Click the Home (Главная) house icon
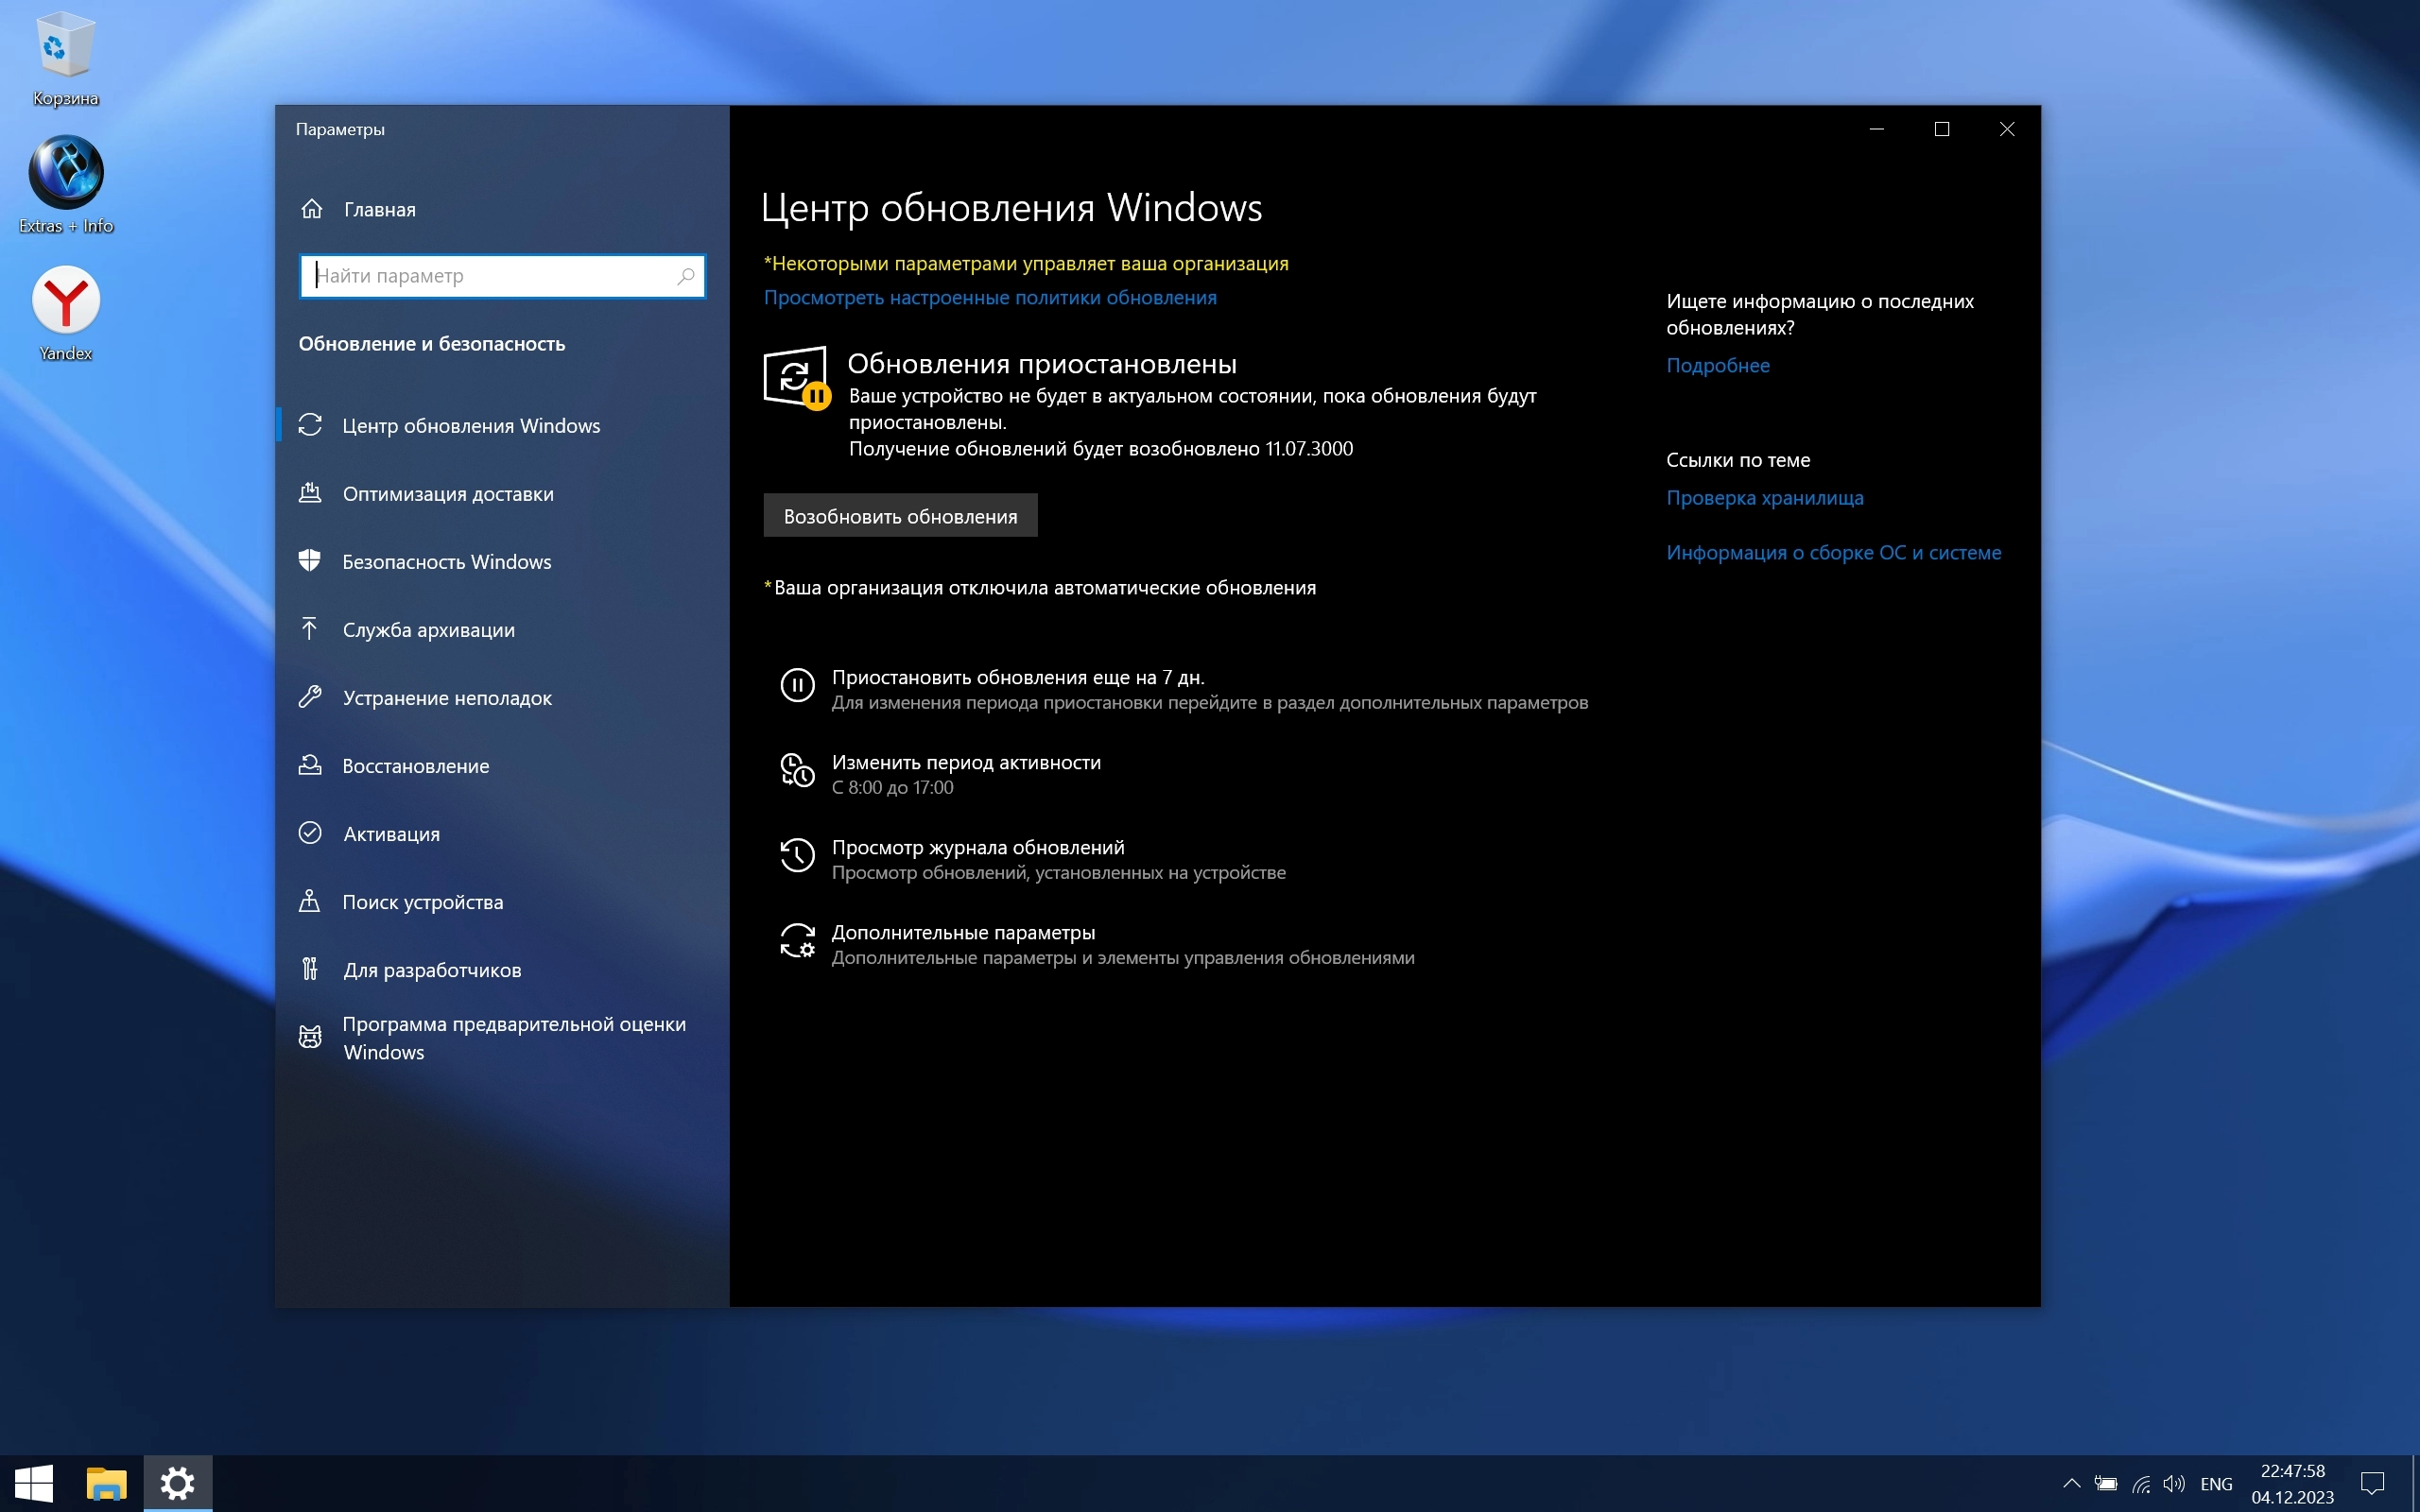Image resolution: width=2420 pixels, height=1512 pixels. (x=312, y=209)
